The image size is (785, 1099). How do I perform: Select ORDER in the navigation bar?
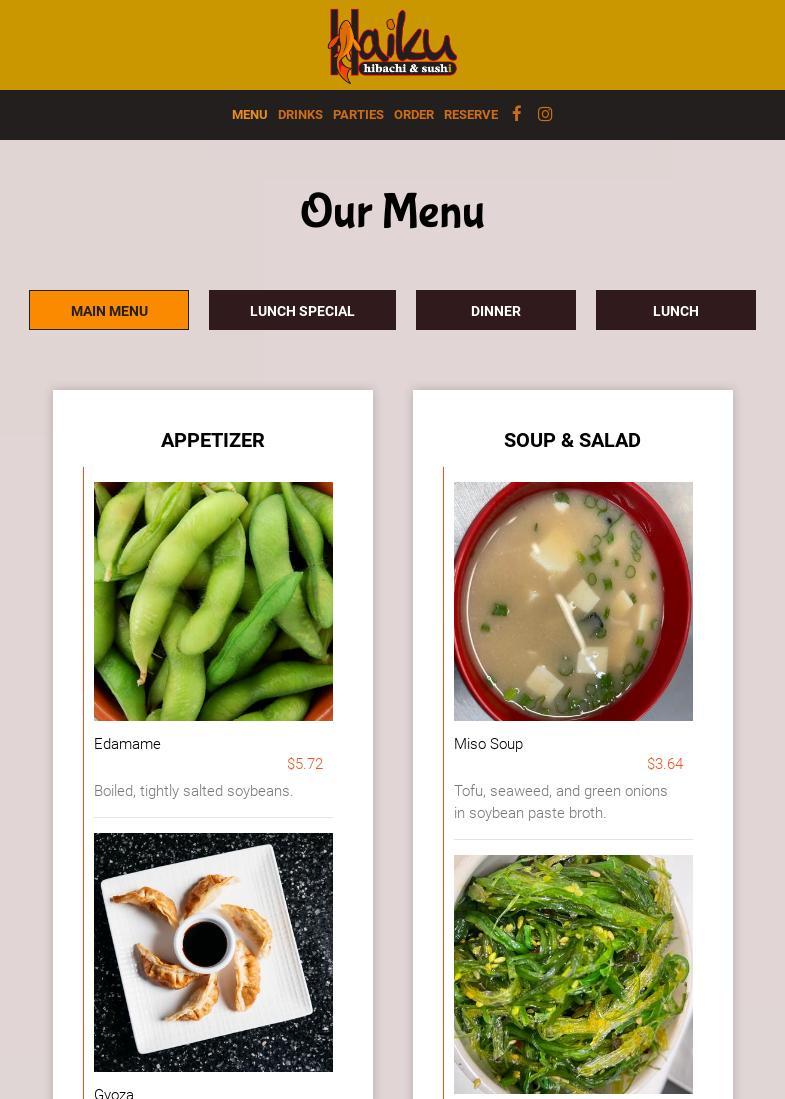[x=414, y=114]
